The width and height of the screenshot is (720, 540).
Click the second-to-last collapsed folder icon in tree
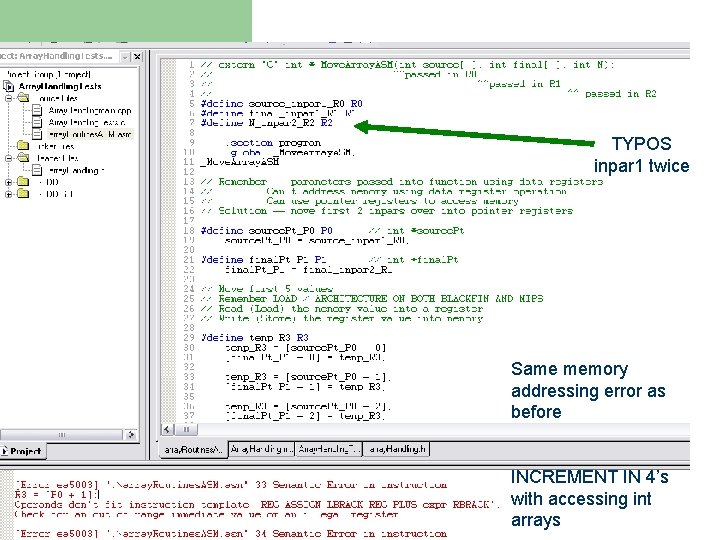pyautogui.click(x=22, y=182)
